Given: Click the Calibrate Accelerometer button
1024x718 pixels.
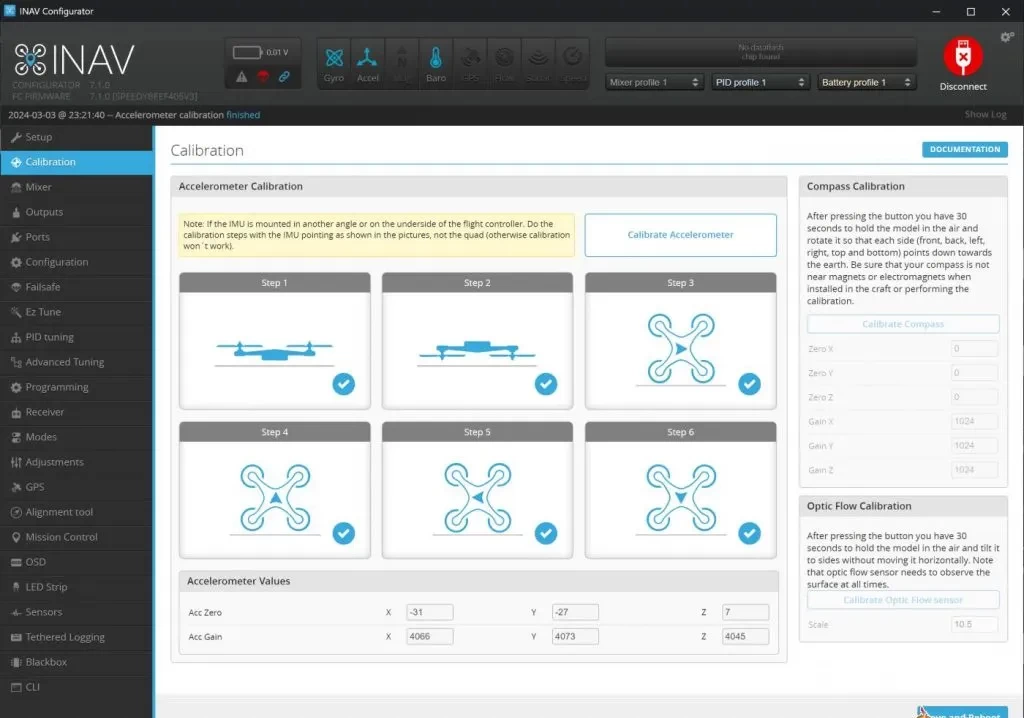Looking at the screenshot, I should tap(680, 235).
